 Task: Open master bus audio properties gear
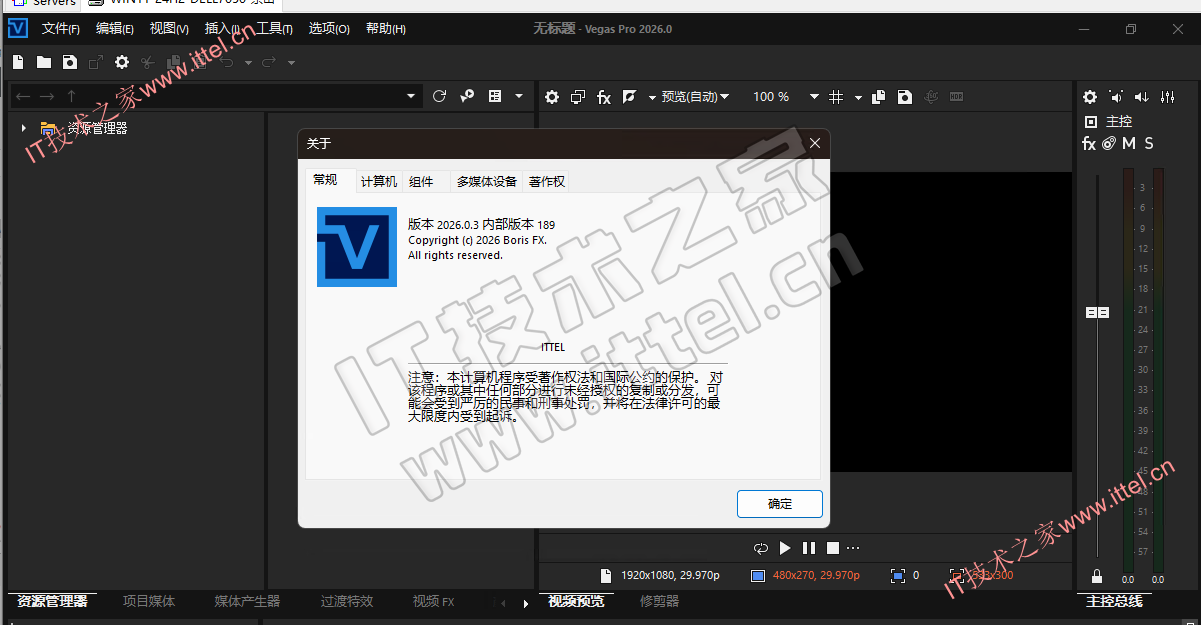point(1090,97)
